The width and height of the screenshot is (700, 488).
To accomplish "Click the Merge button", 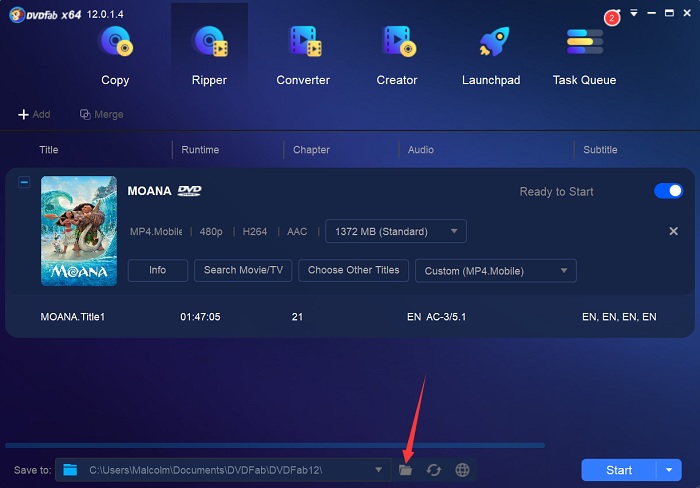I will pyautogui.click(x=101, y=114).
